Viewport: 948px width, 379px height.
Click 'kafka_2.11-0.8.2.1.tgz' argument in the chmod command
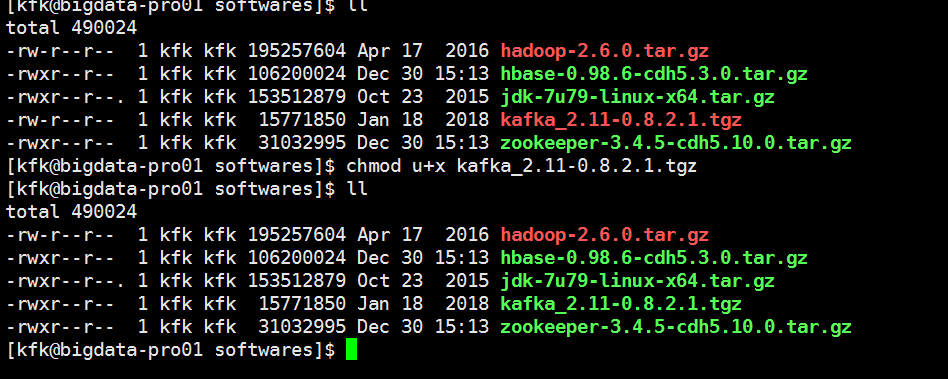pos(577,166)
